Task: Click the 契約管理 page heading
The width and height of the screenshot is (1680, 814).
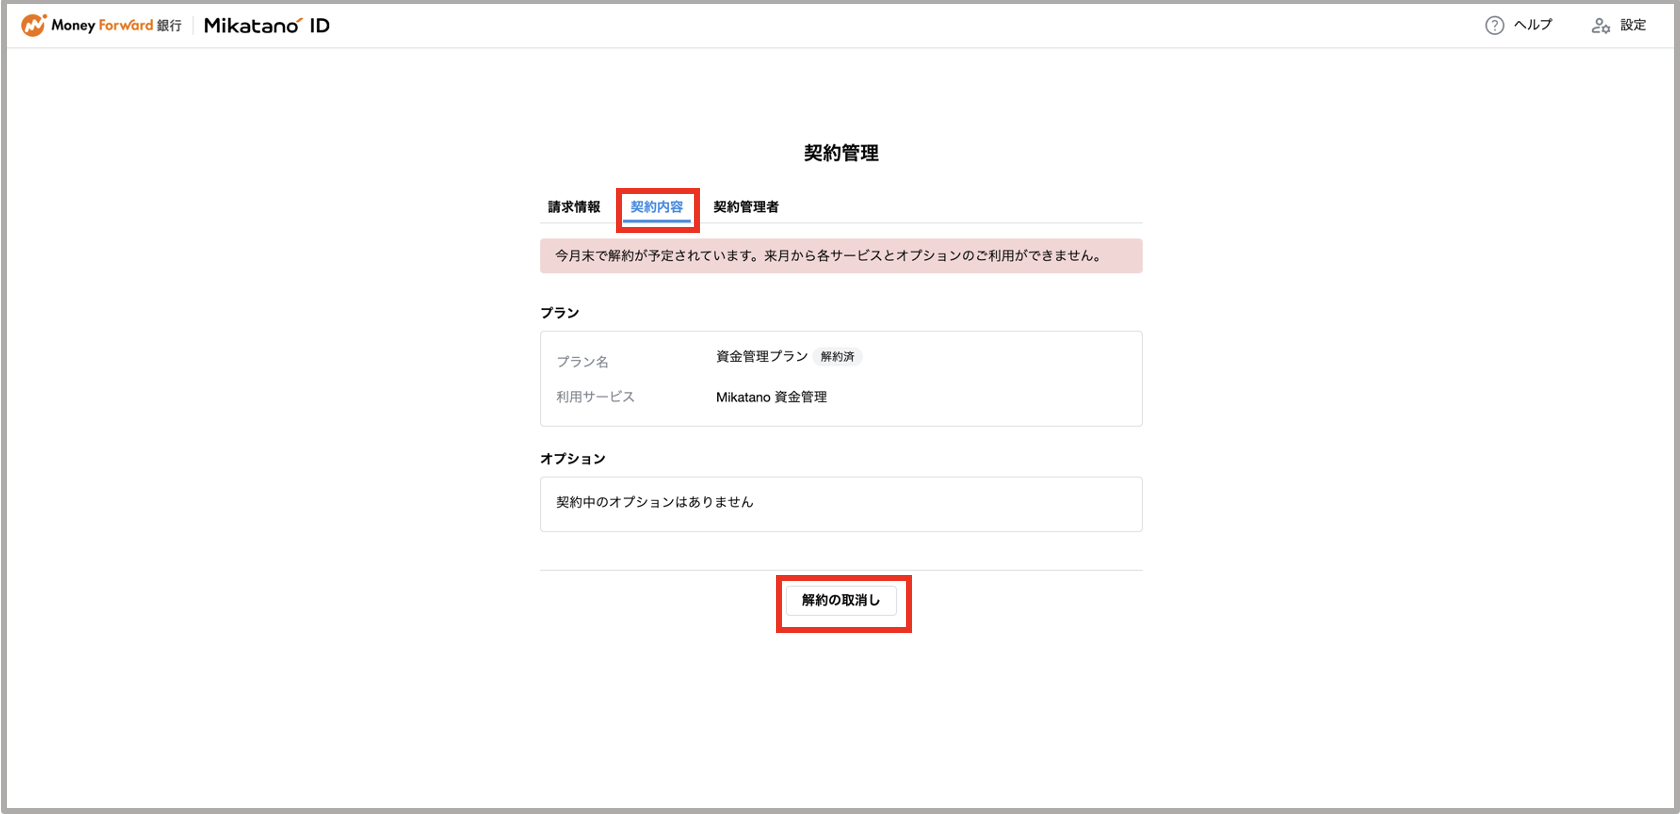Action: coord(841,153)
